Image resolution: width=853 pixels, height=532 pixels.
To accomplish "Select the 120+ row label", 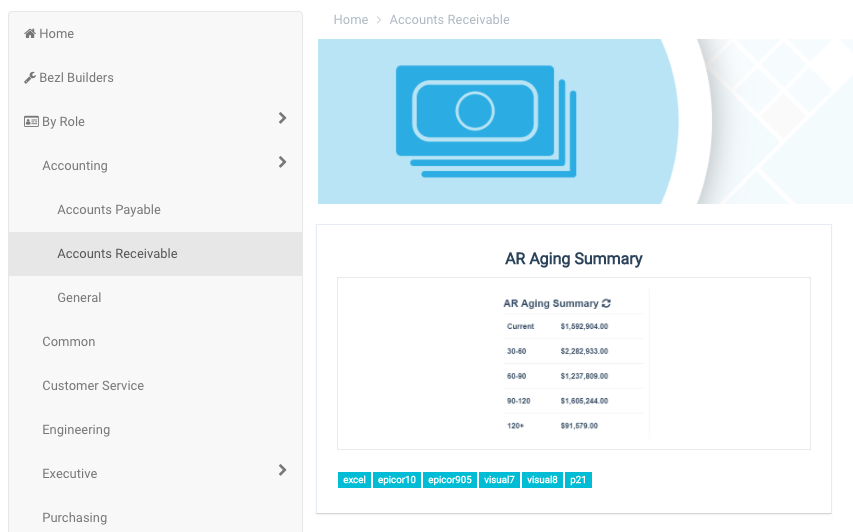I will point(515,426).
